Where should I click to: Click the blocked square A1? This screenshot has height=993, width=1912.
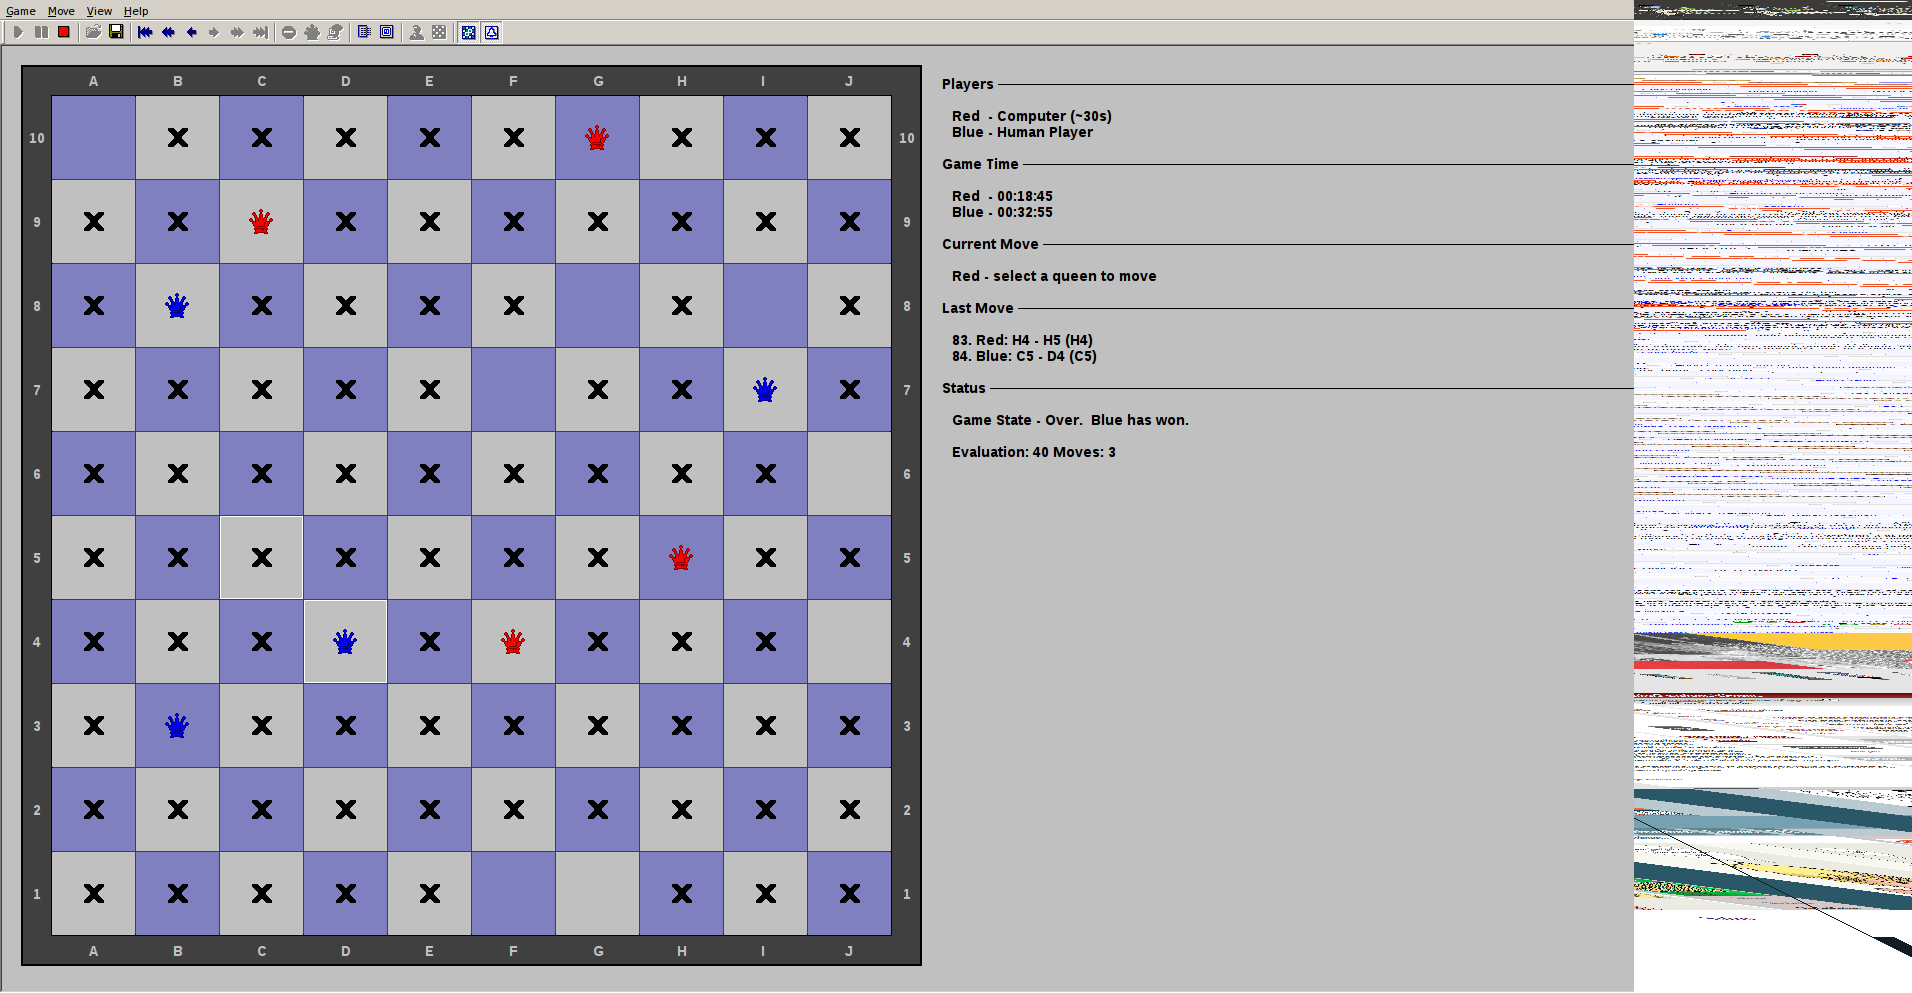coord(93,894)
